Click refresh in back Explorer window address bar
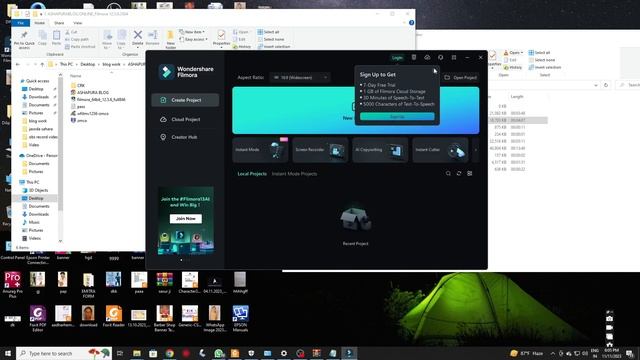Image resolution: width=640 pixels, height=360 pixels. pos(606,85)
